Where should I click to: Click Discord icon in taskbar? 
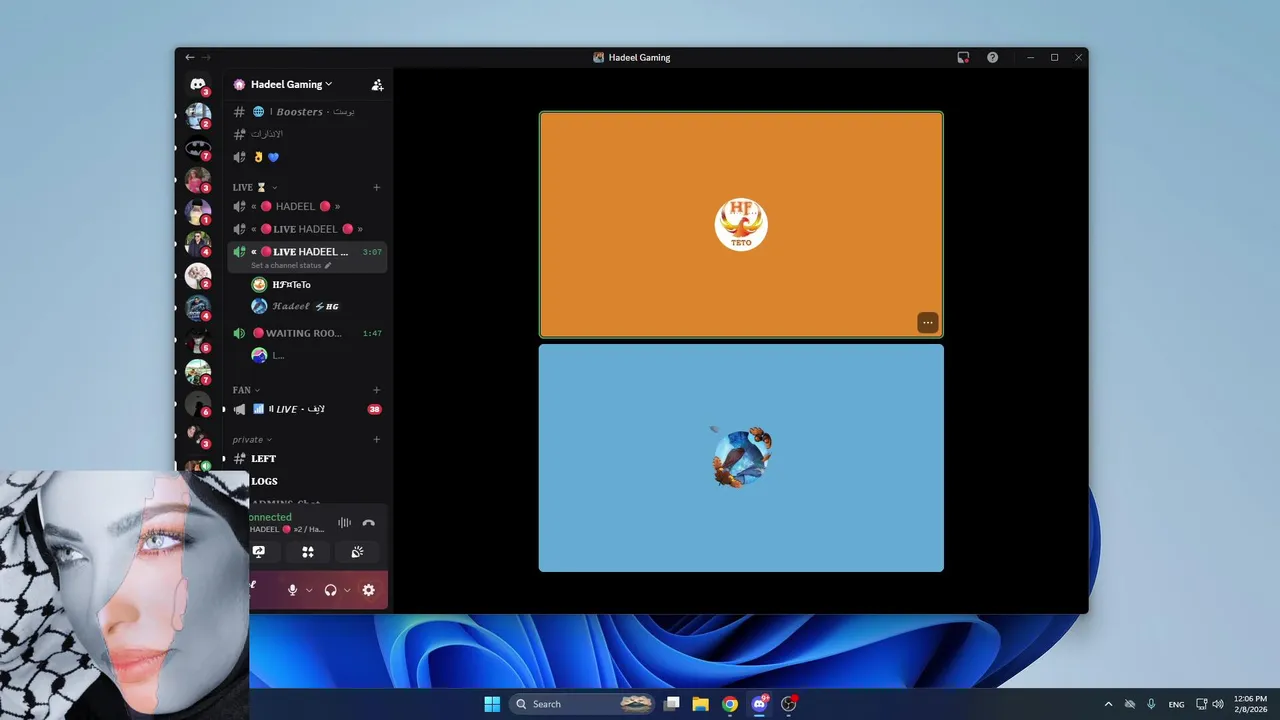pos(759,704)
